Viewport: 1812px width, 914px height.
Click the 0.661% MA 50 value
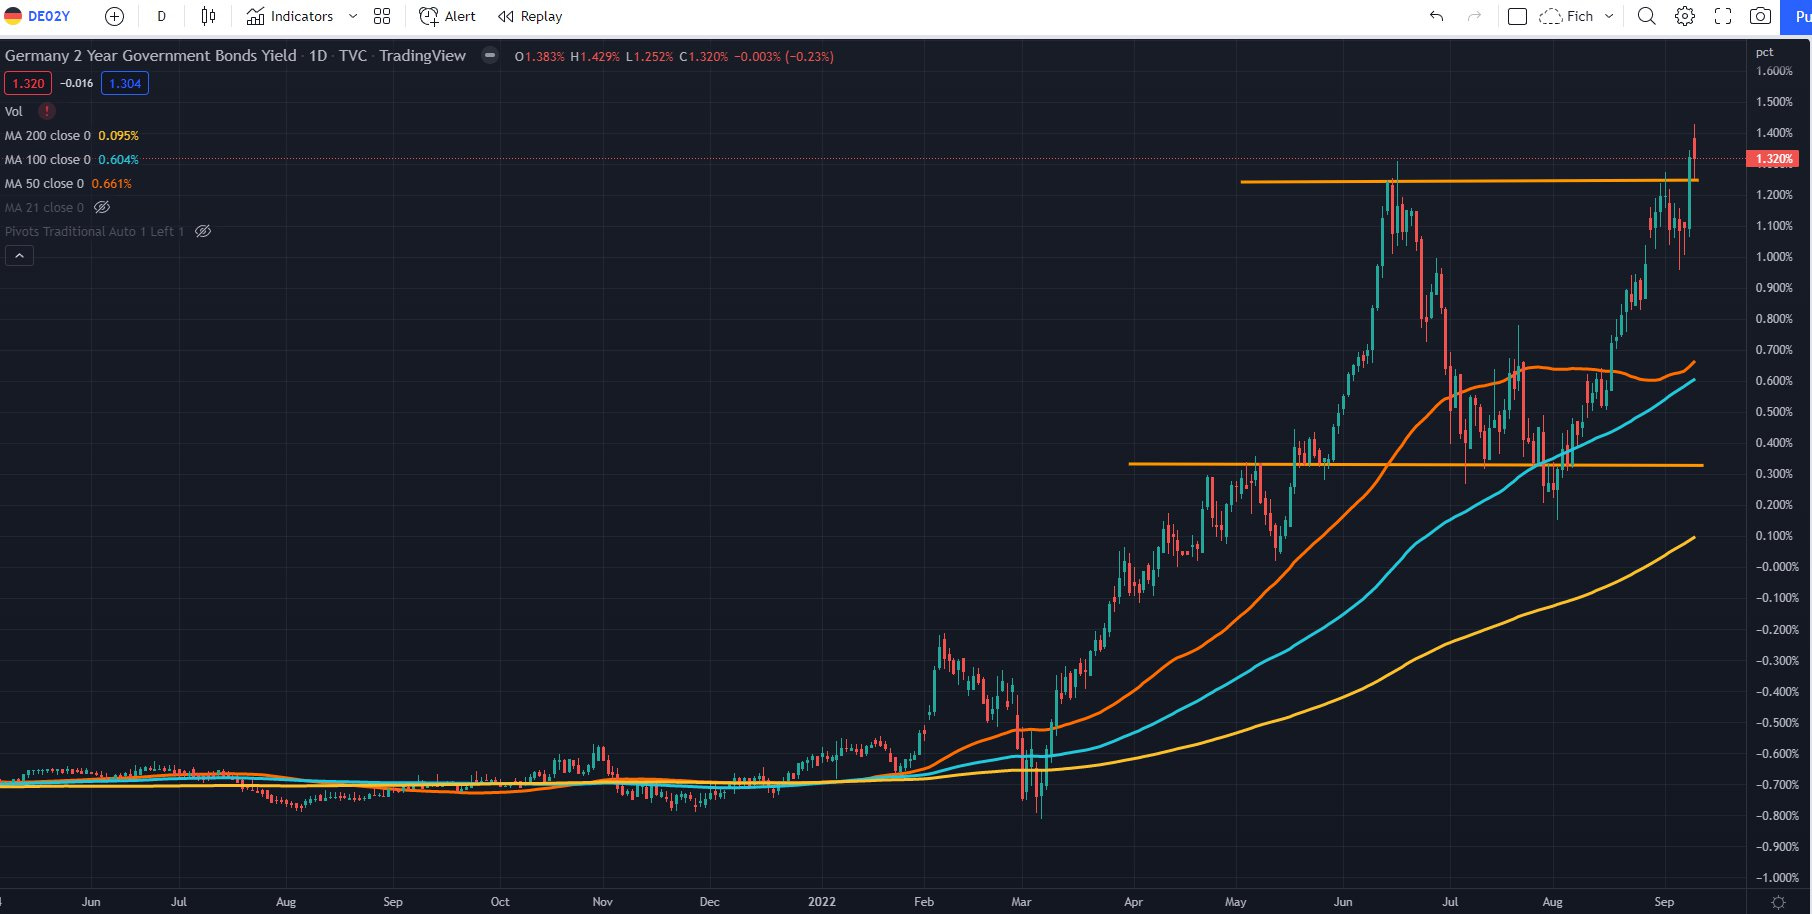tap(111, 183)
